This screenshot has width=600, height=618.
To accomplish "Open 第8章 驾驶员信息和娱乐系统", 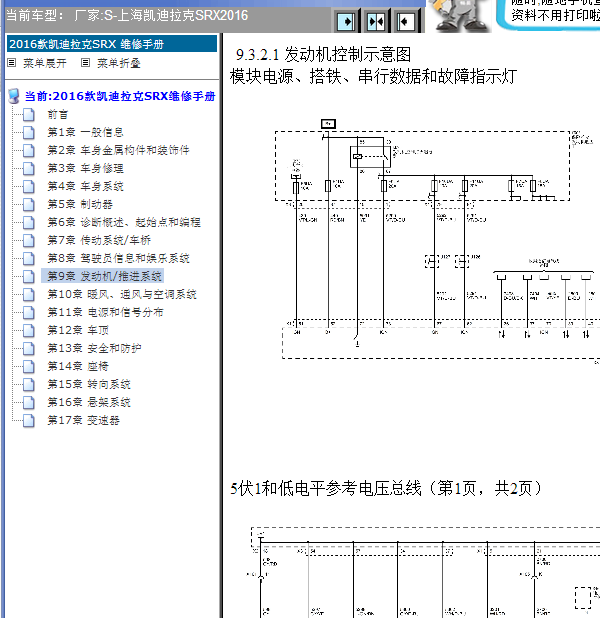I will [x=118, y=258].
